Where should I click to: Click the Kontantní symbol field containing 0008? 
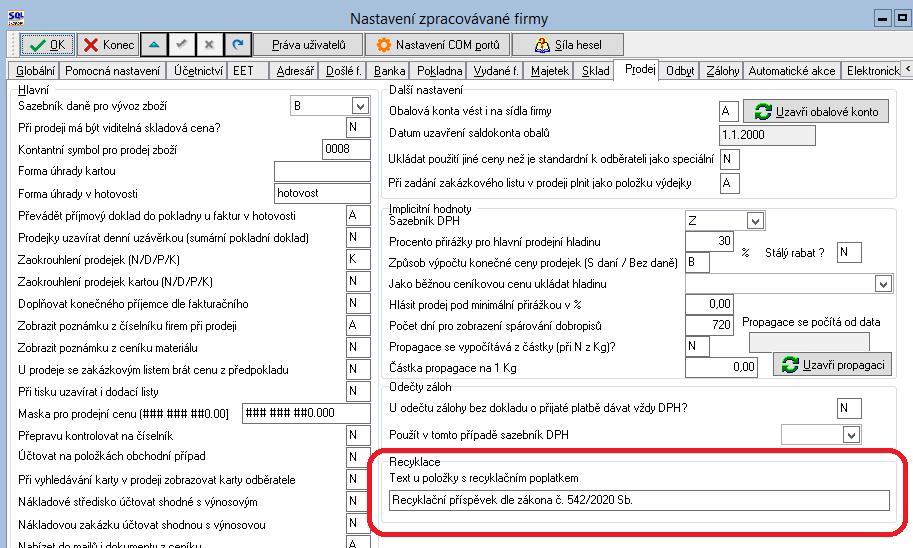[346, 150]
